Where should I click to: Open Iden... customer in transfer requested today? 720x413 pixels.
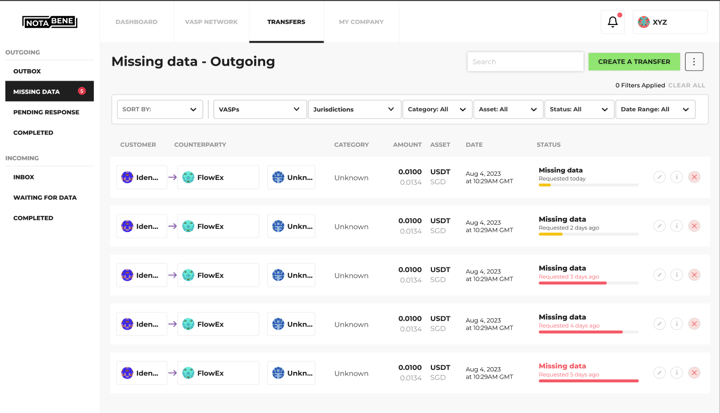point(141,177)
